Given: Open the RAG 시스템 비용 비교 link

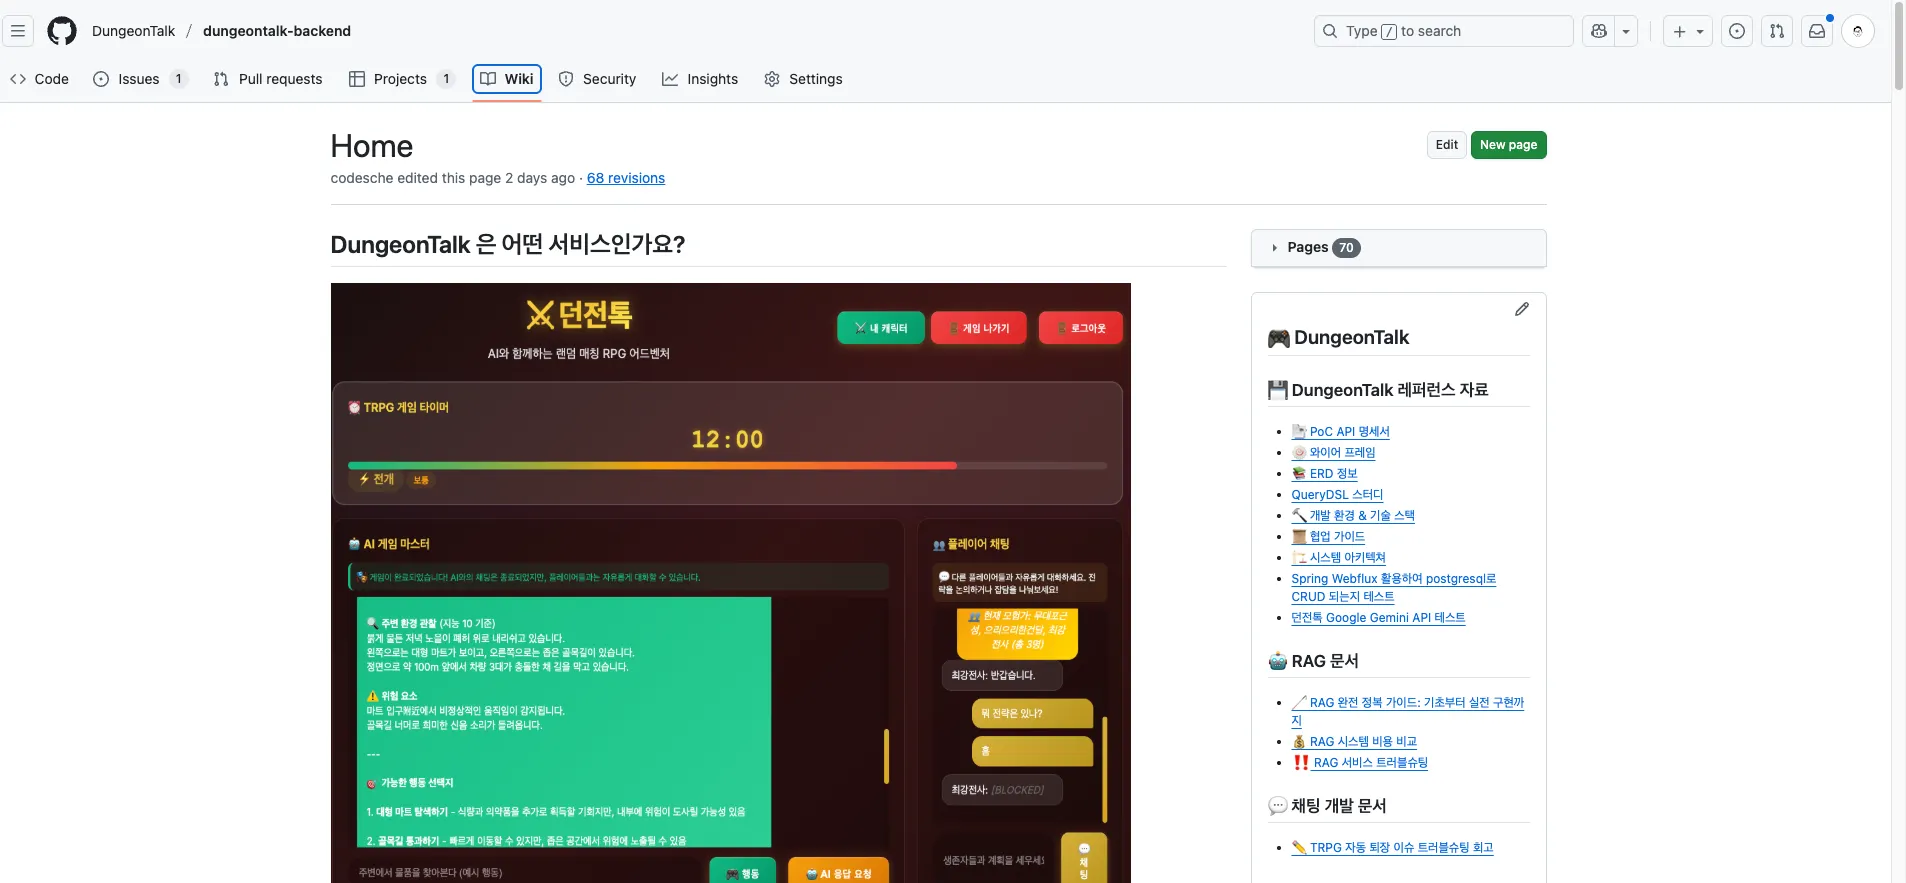Looking at the screenshot, I should click(x=1354, y=742).
